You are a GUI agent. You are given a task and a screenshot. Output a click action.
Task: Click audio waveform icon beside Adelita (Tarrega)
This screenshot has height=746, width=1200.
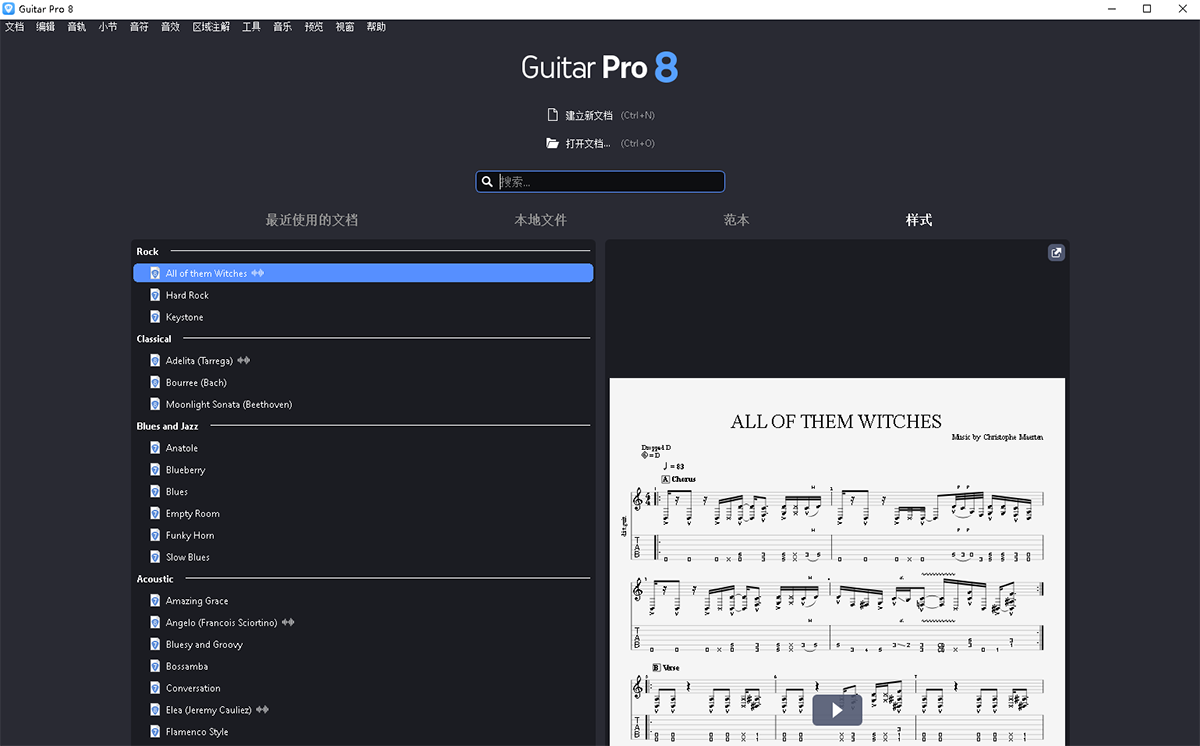point(243,360)
